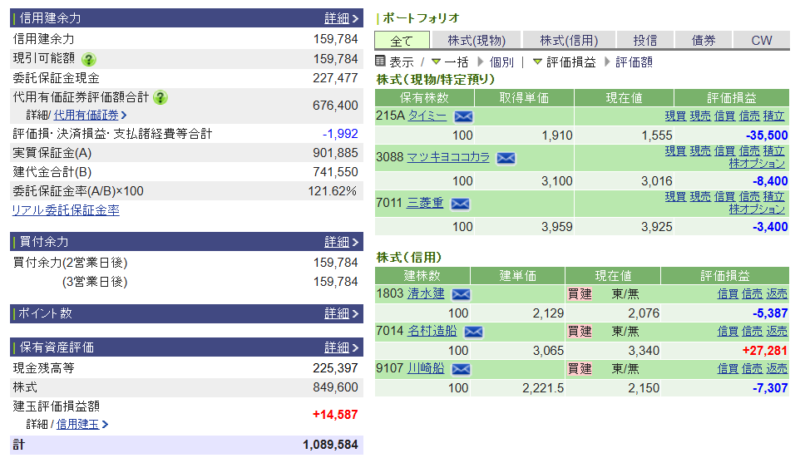Switch display to 評価額 view
Image resolution: width=800 pixels, height=458 pixels.
pos(634,62)
